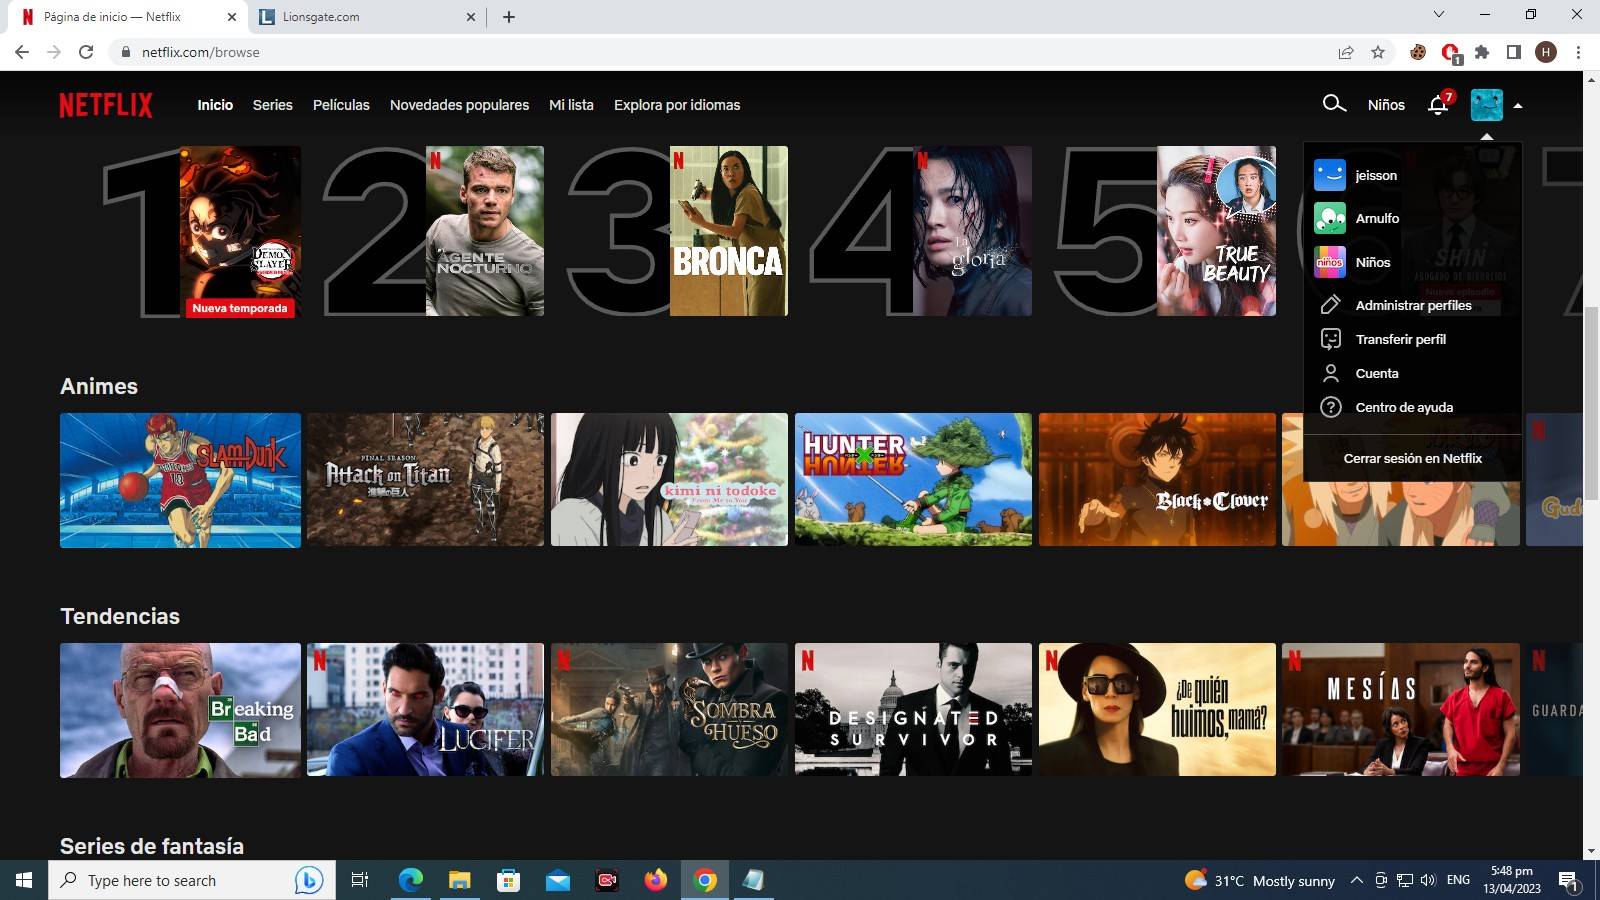1600x900 pixels.
Task: Open the Chrome three-dot menu
Action: pos(1578,52)
